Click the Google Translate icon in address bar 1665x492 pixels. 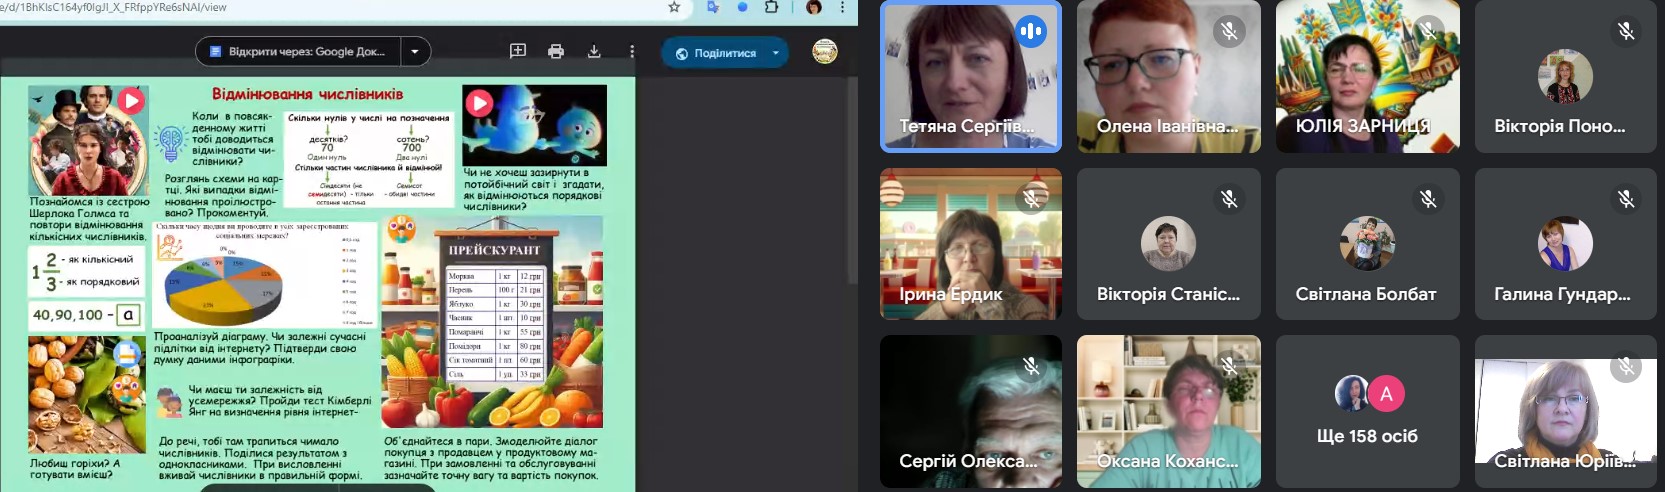712,7
